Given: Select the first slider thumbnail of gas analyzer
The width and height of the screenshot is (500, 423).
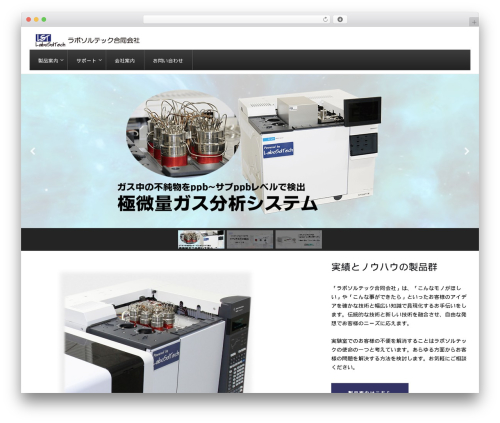Looking at the screenshot, I should point(201,239).
